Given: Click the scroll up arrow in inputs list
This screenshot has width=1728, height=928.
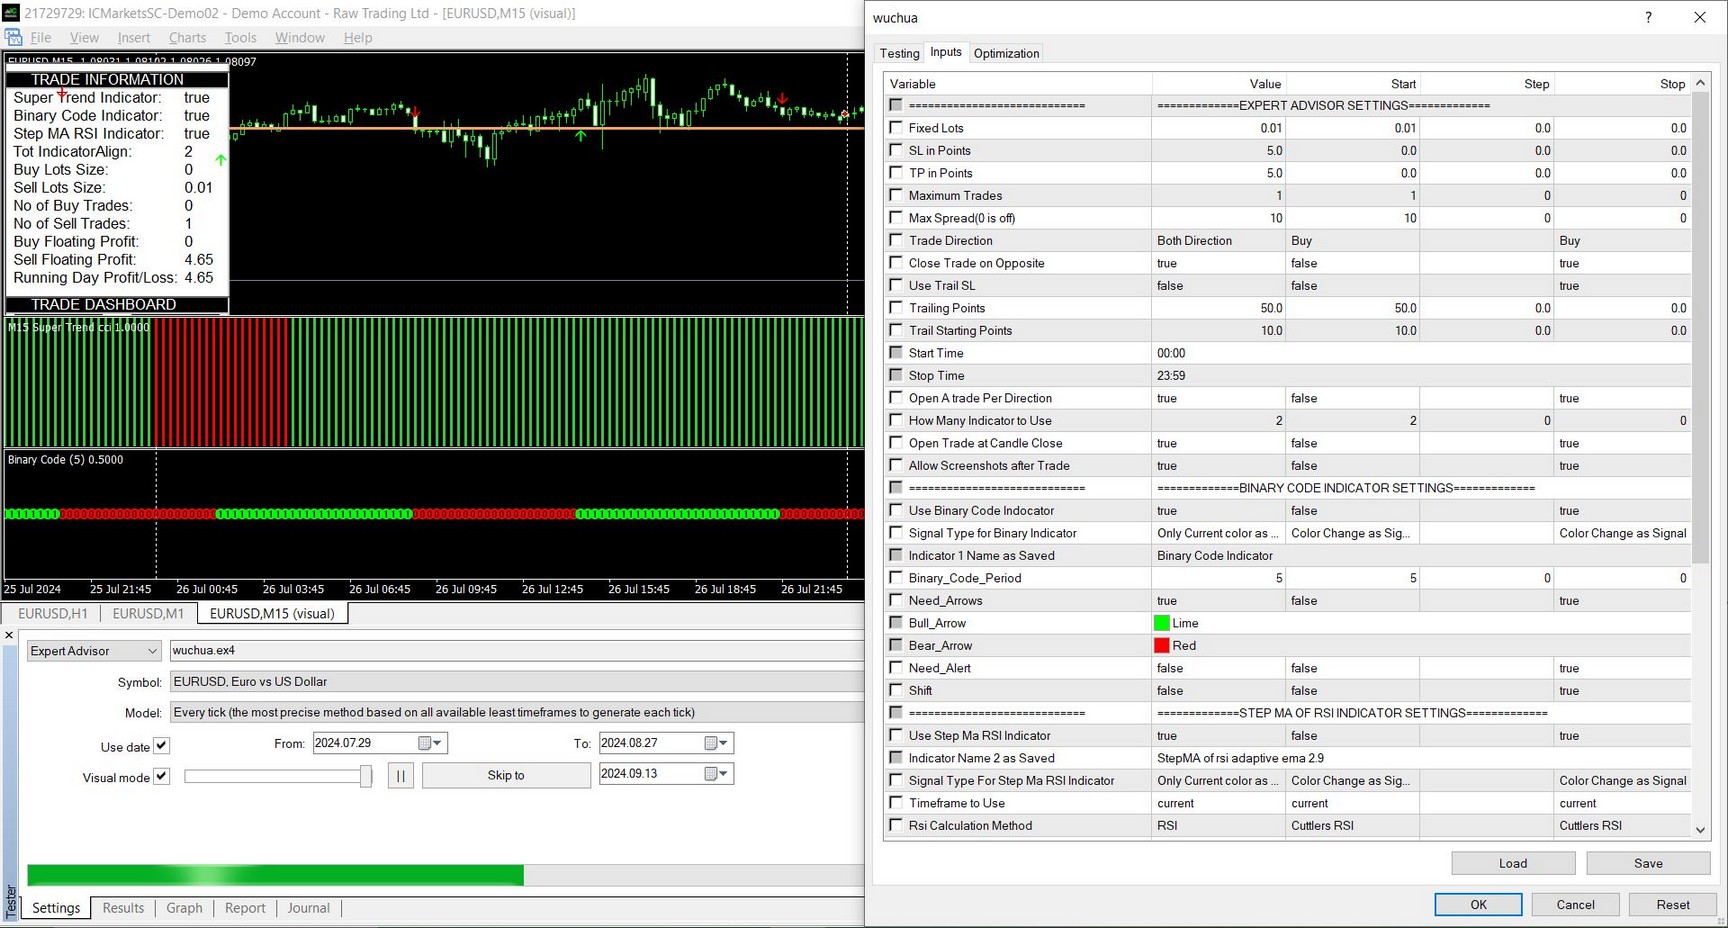Looking at the screenshot, I should pos(1700,83).
